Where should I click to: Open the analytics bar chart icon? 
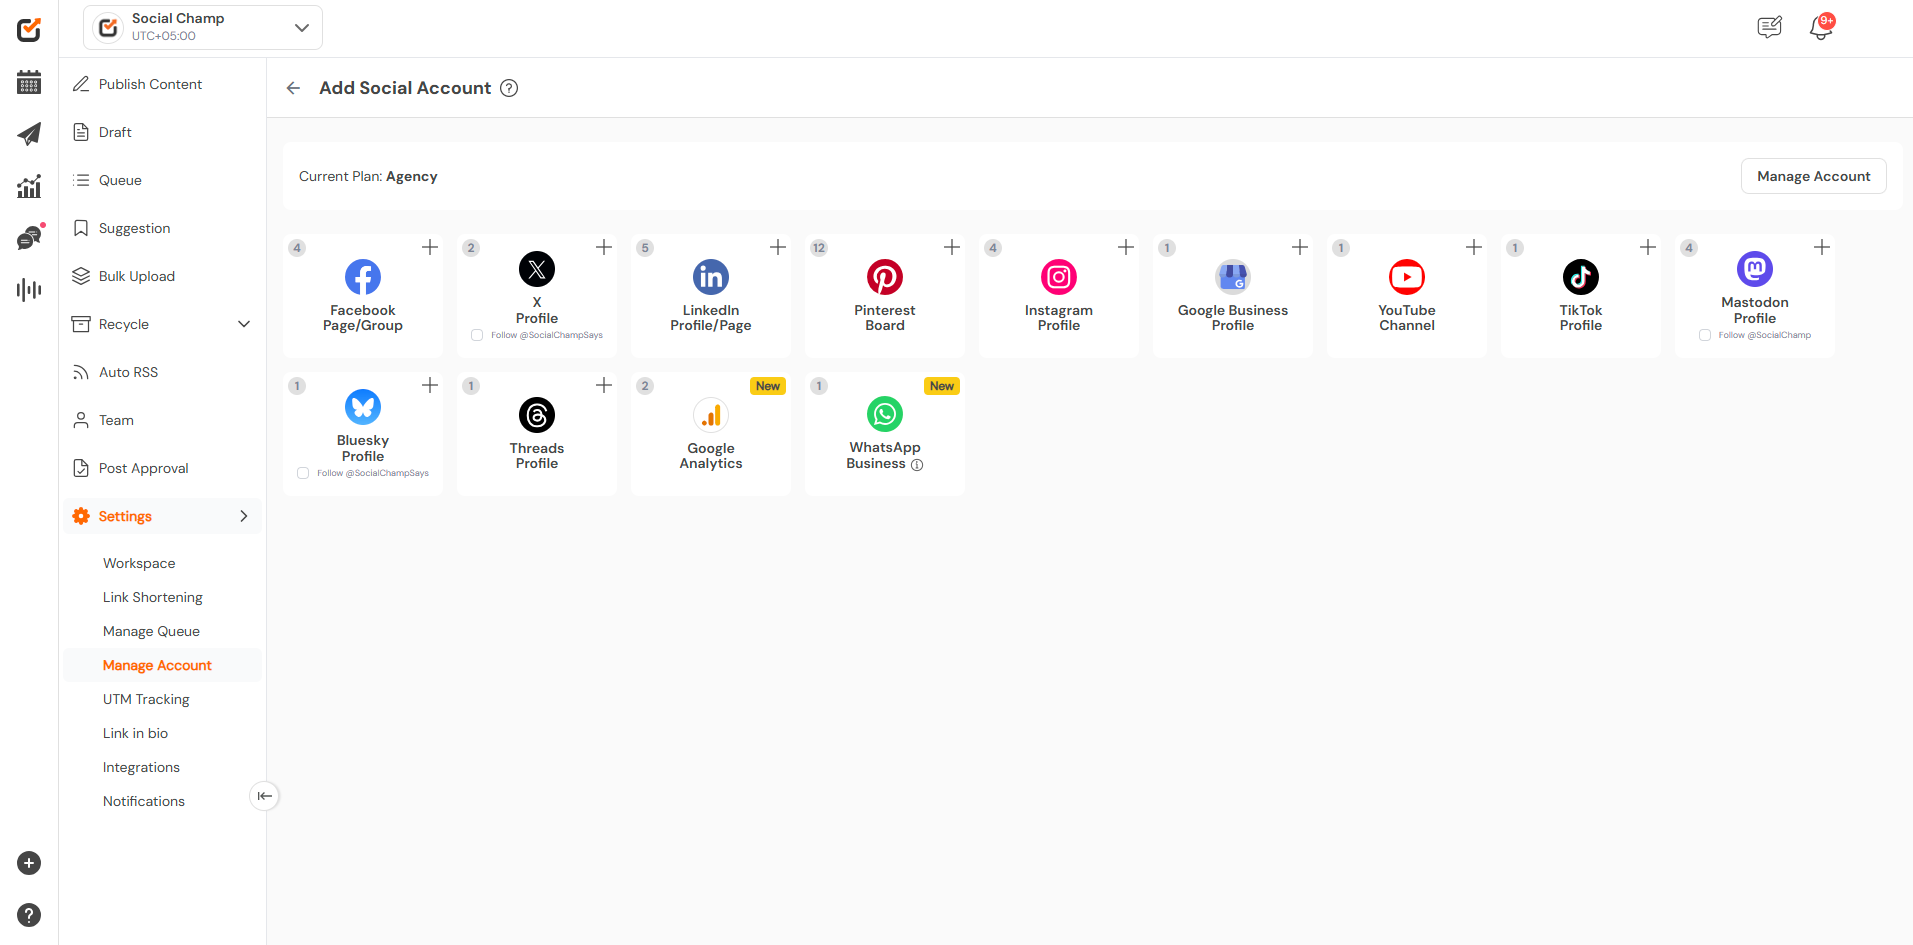(29, 186)
